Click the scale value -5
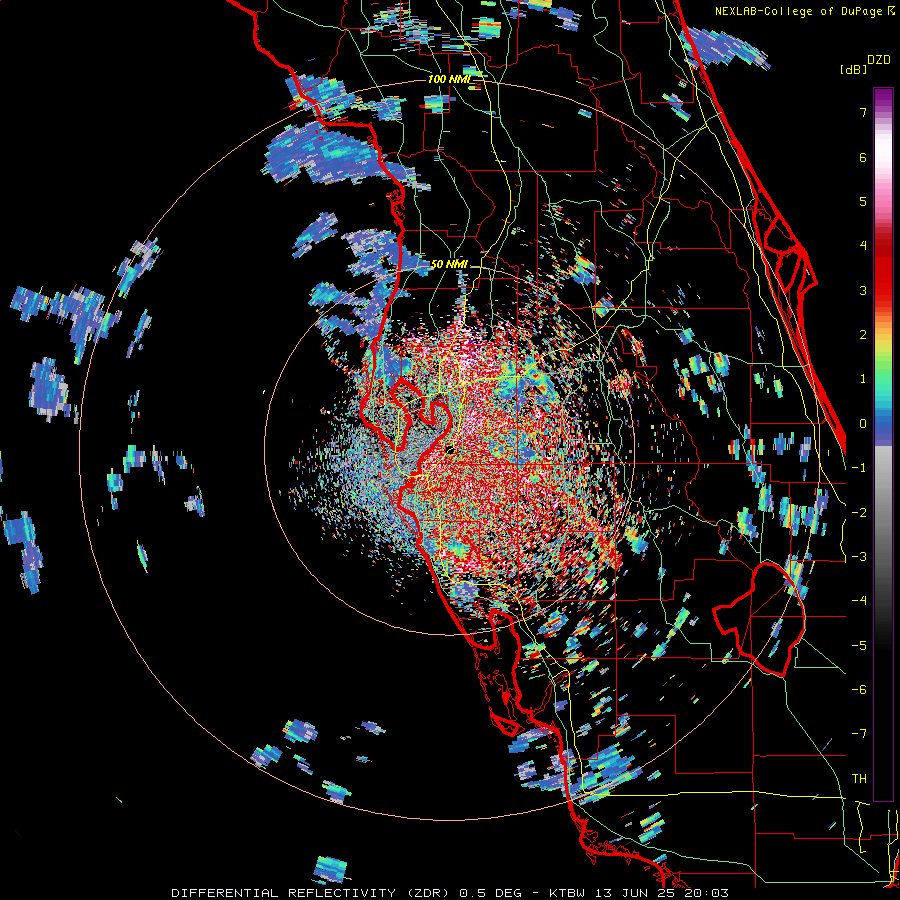 tap(859, 646)
